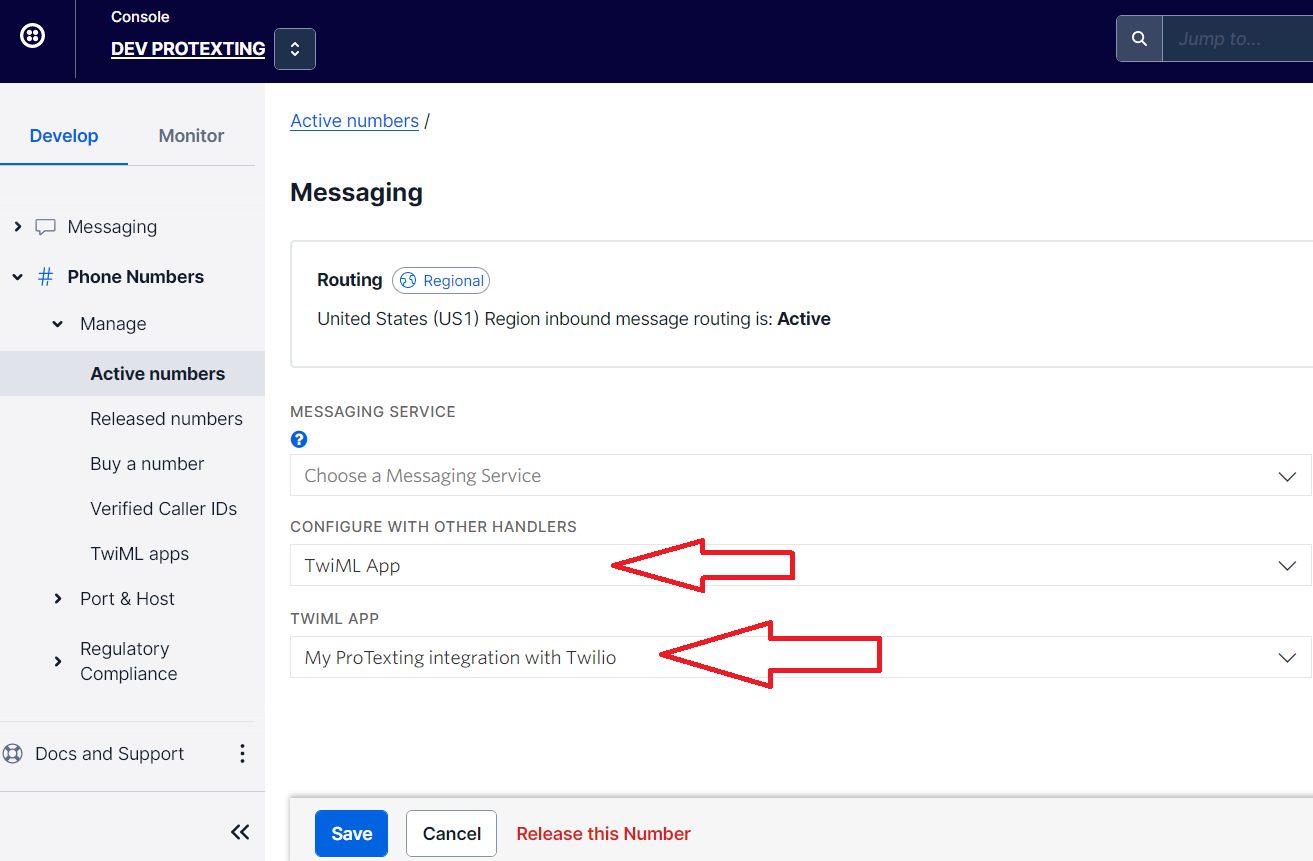Image resolution: width=1313 pixels, height=861 pixels.
Task: Switch to the Develop tab
Action: coord(64,136)
